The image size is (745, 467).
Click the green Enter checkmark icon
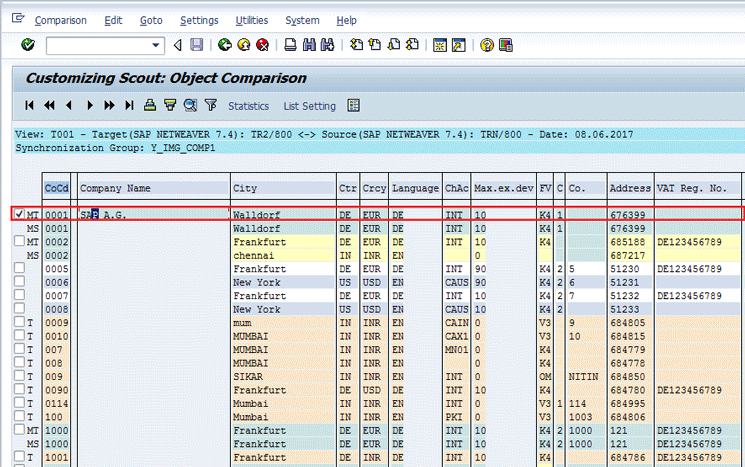27,45
